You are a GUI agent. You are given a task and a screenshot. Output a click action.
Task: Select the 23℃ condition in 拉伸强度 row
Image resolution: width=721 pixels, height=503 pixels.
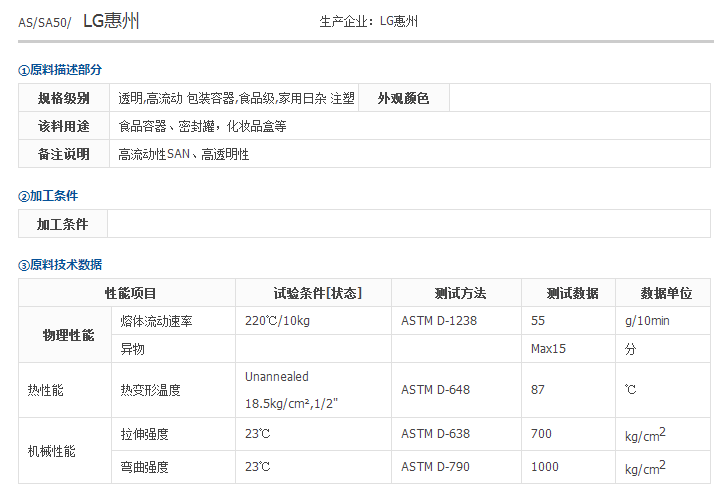tap(258, 434)
